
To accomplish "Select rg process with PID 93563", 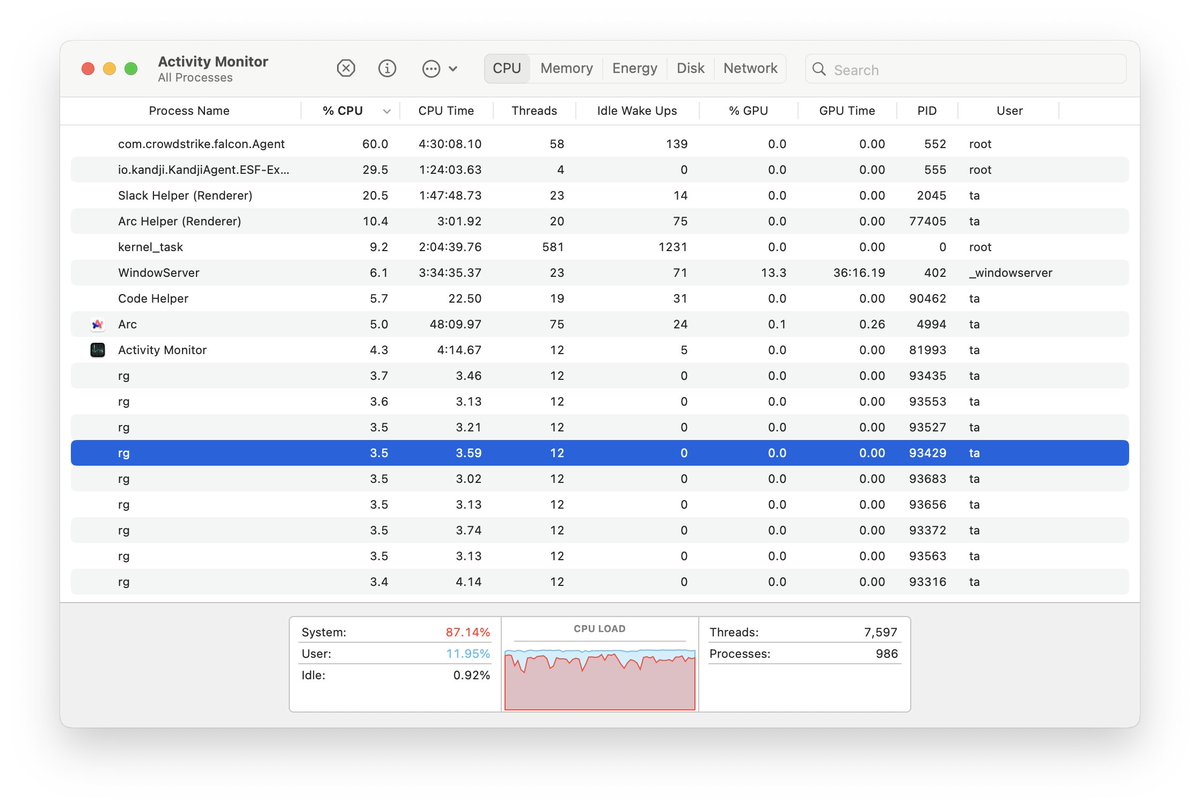I will click(x=600, y=556).
